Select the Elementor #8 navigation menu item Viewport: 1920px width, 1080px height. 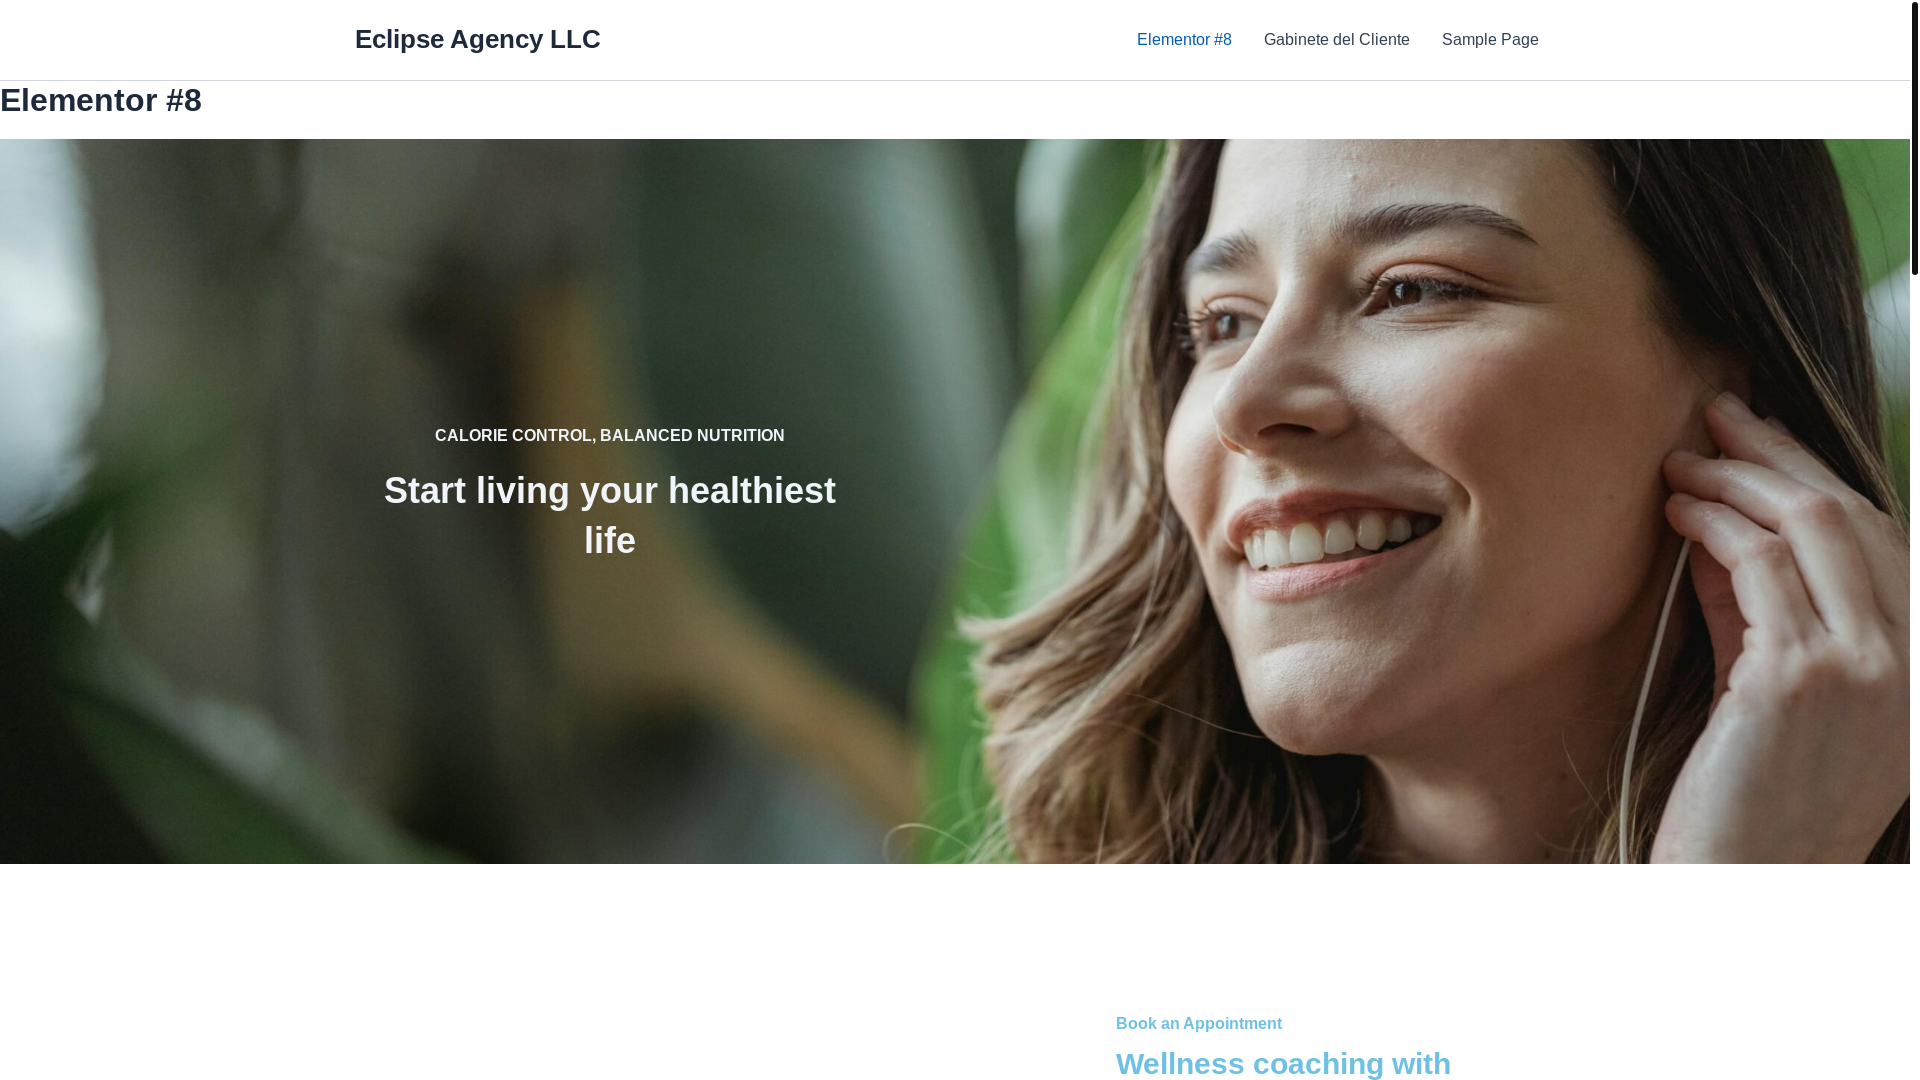pos(1184,40)
